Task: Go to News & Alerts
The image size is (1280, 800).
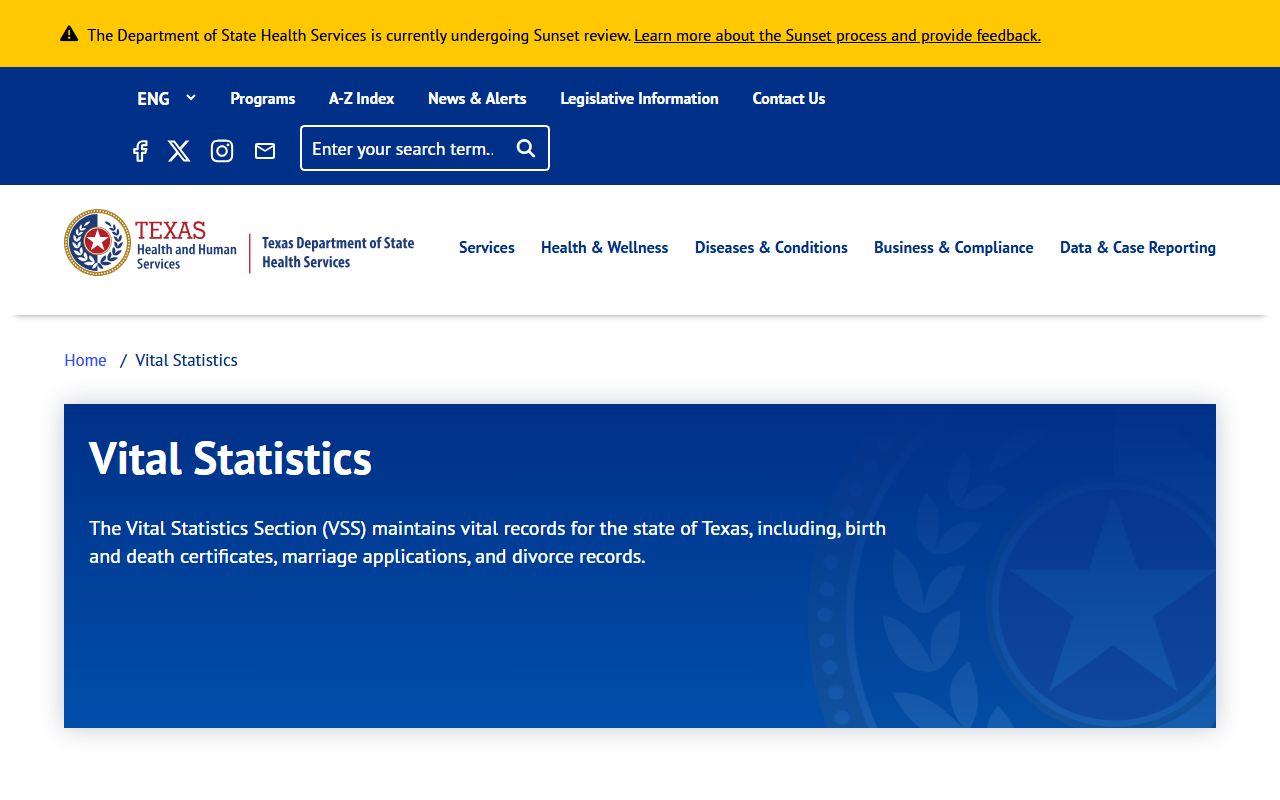Action: [477, 98]
